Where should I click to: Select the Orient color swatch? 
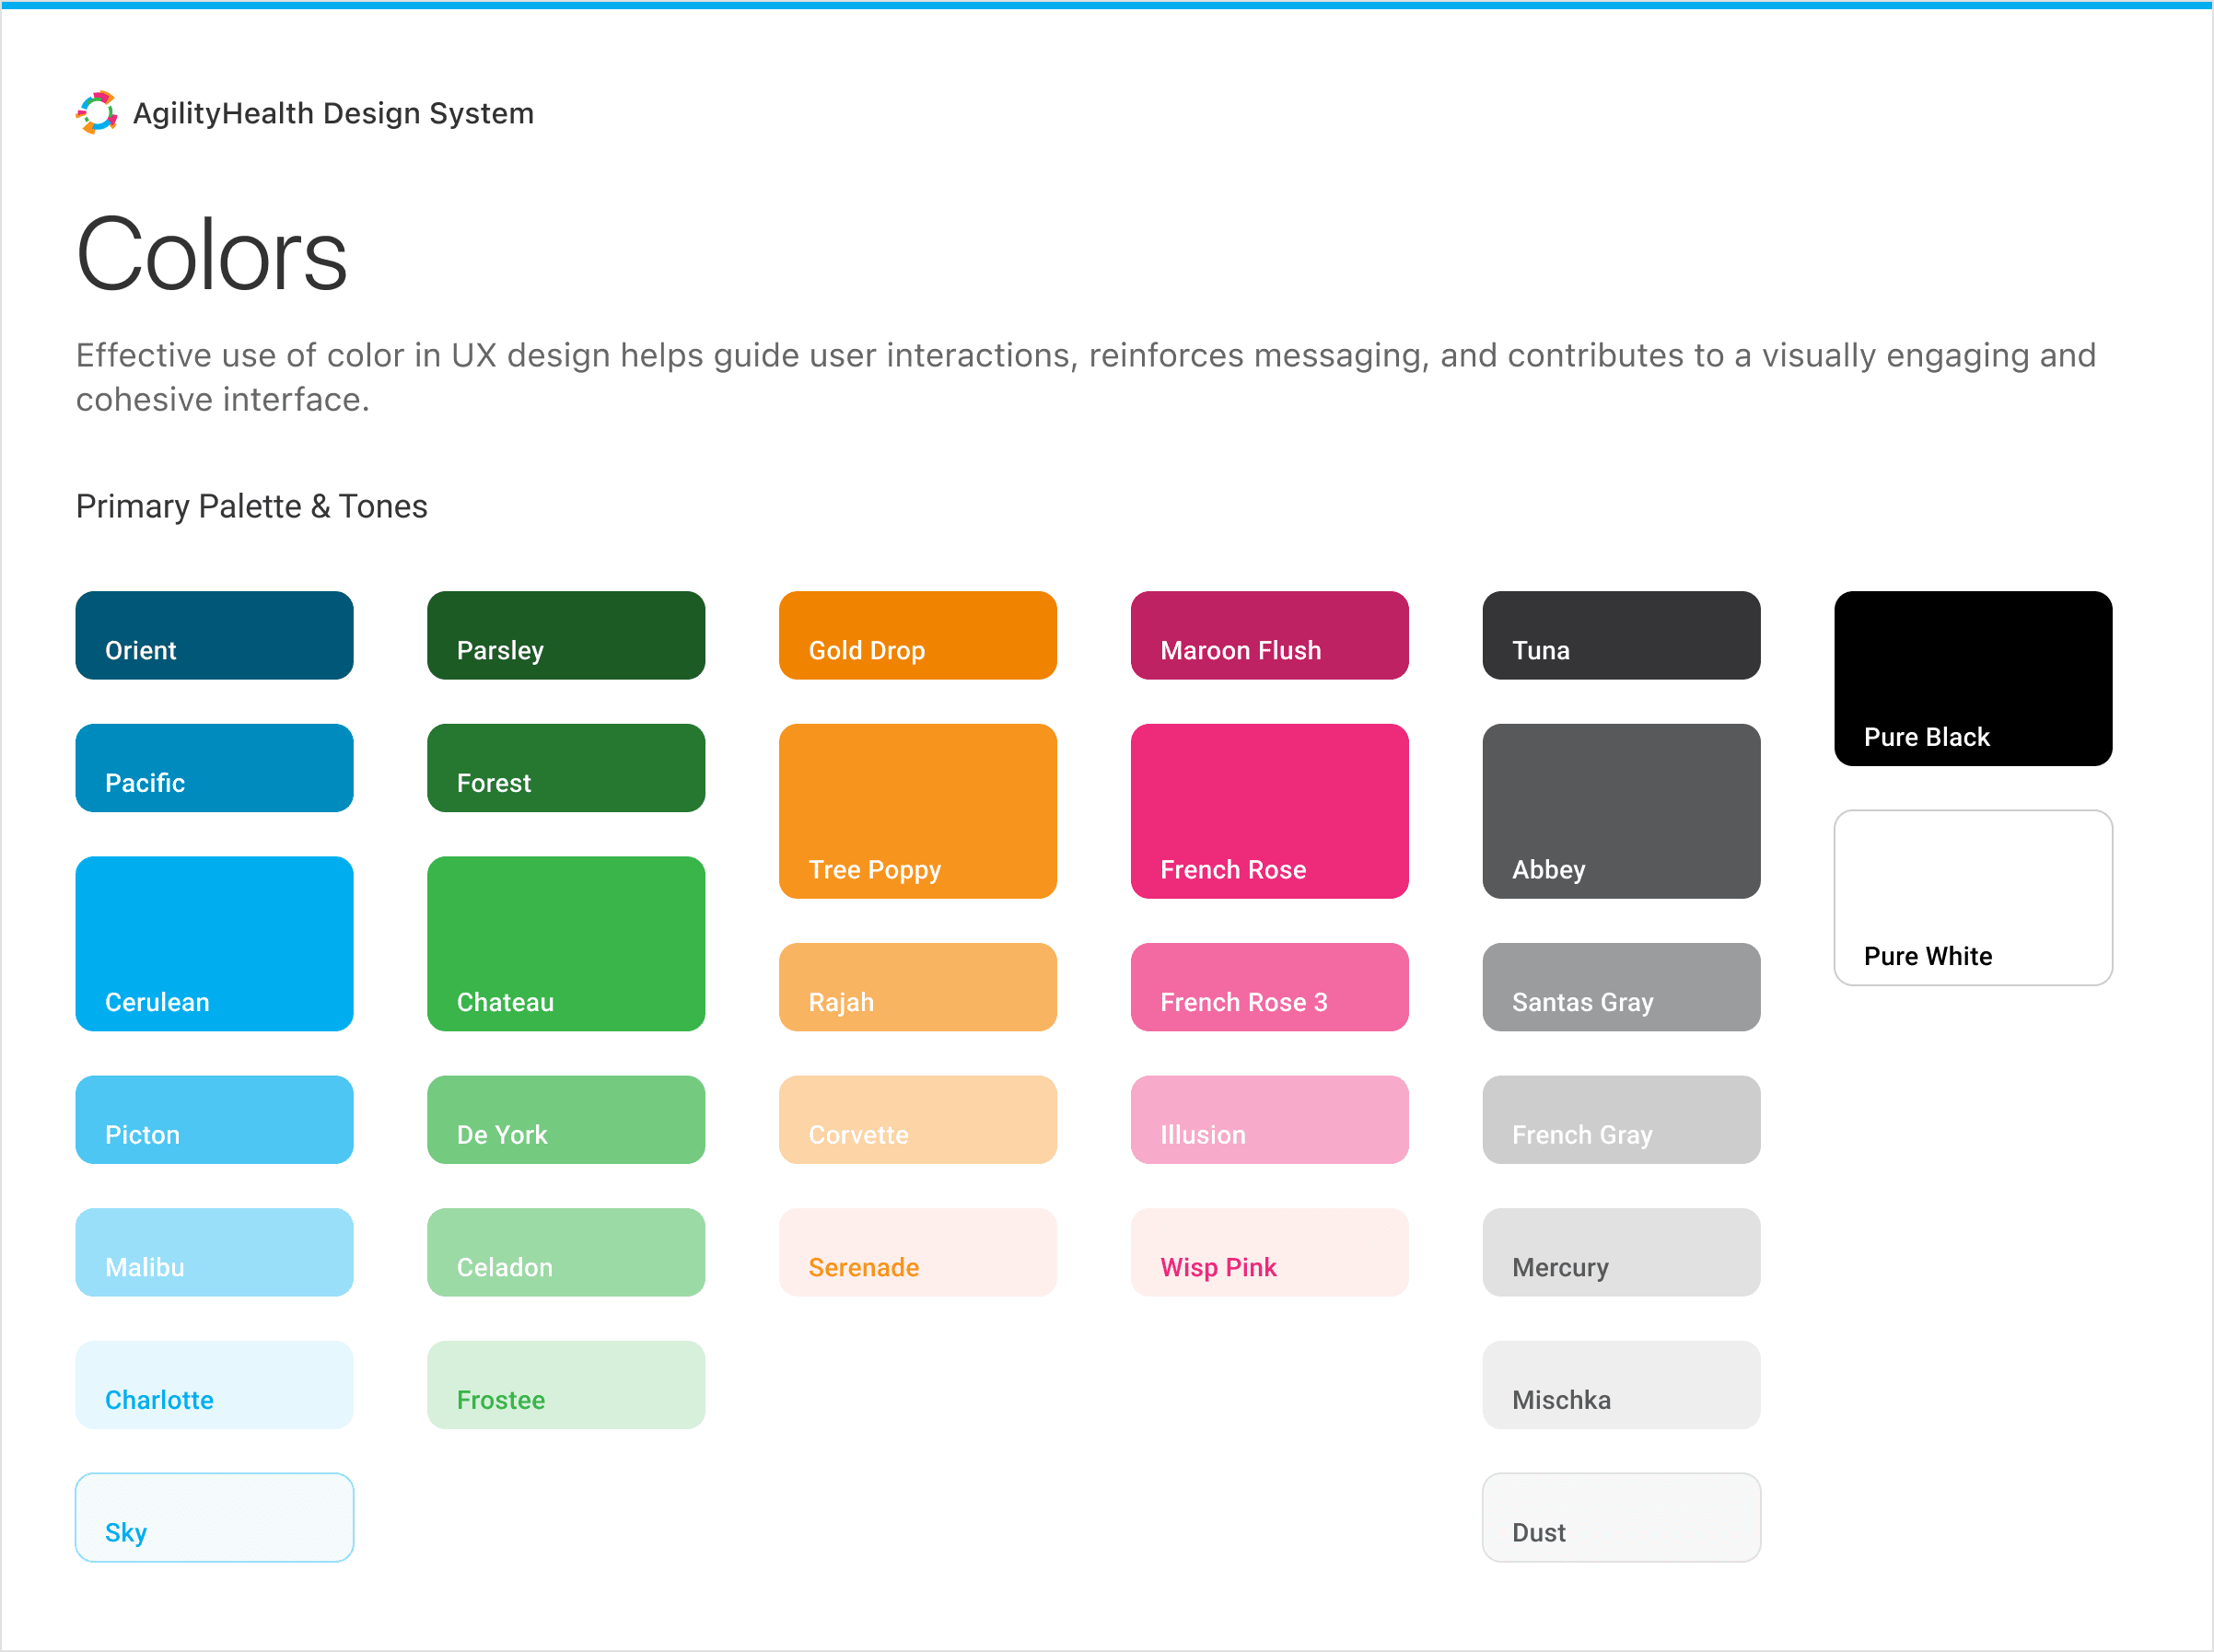tap(214, 635)
